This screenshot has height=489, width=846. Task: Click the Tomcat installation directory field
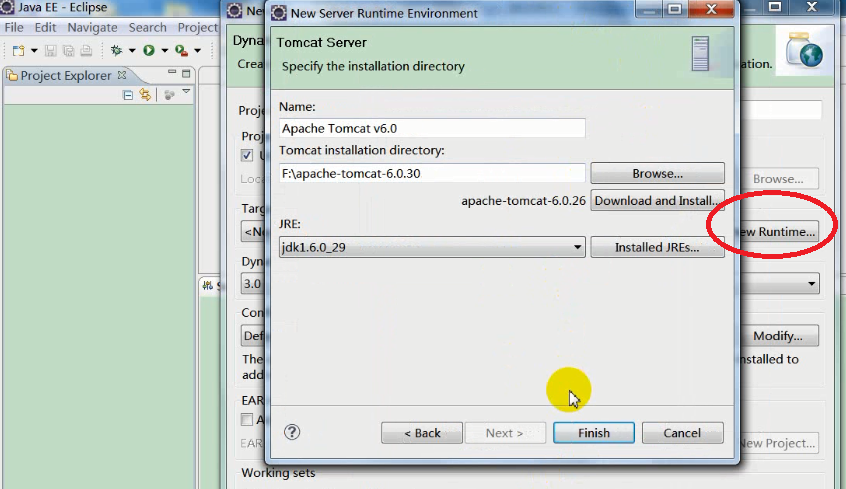pos(432,173)
